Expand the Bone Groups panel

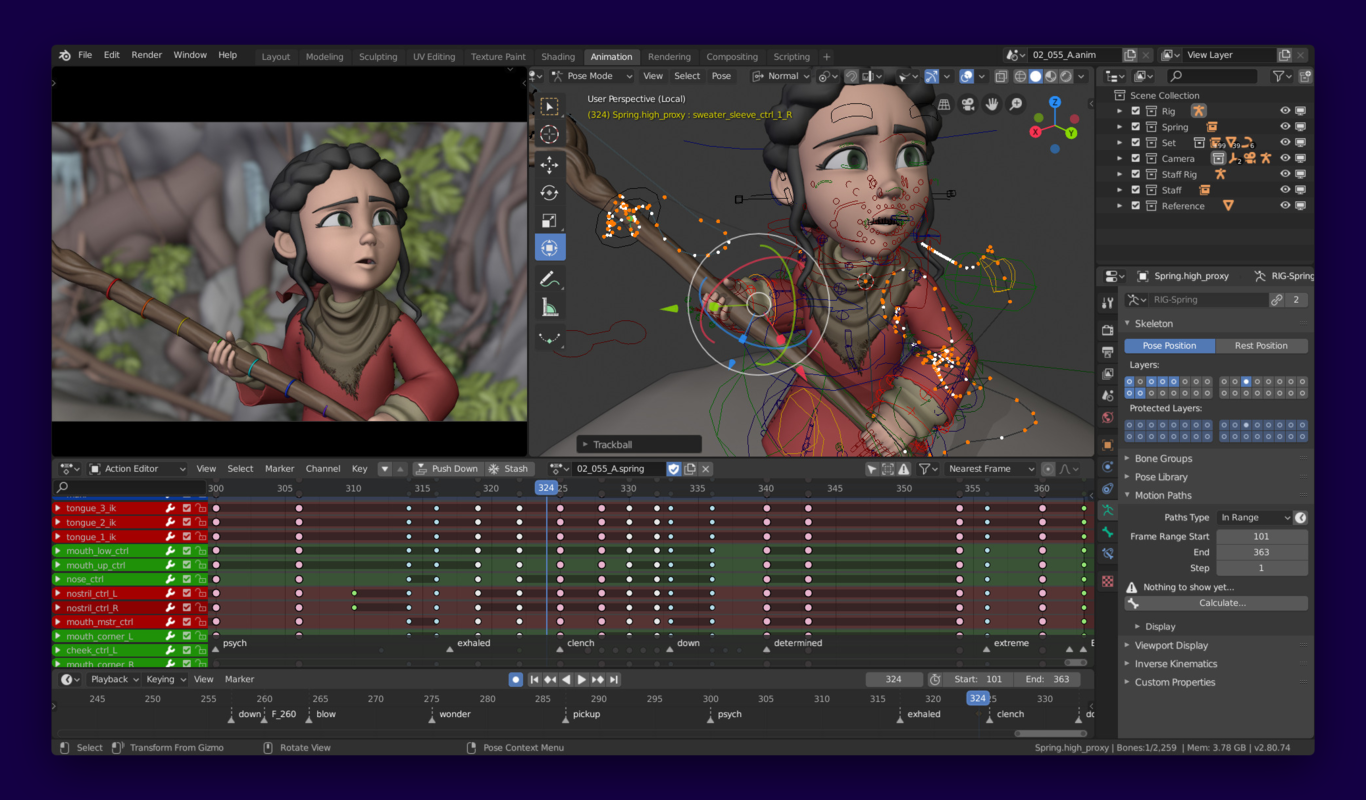coord(1163,458)
